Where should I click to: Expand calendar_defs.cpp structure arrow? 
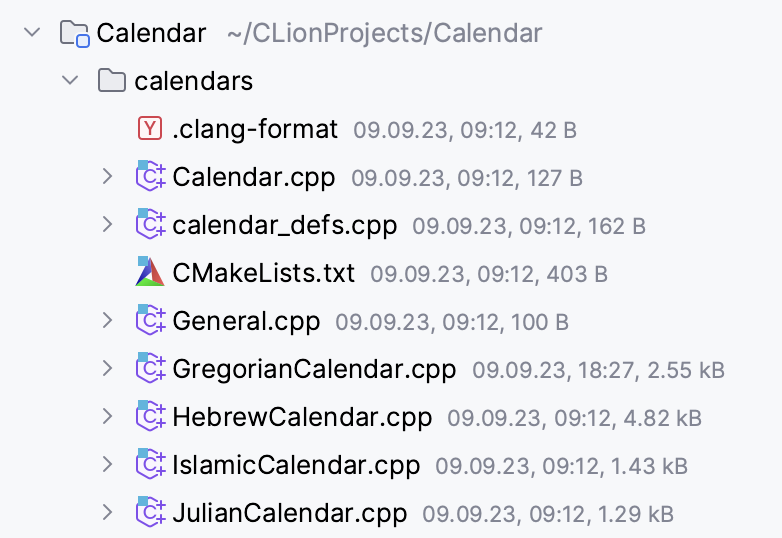(108, 225)
